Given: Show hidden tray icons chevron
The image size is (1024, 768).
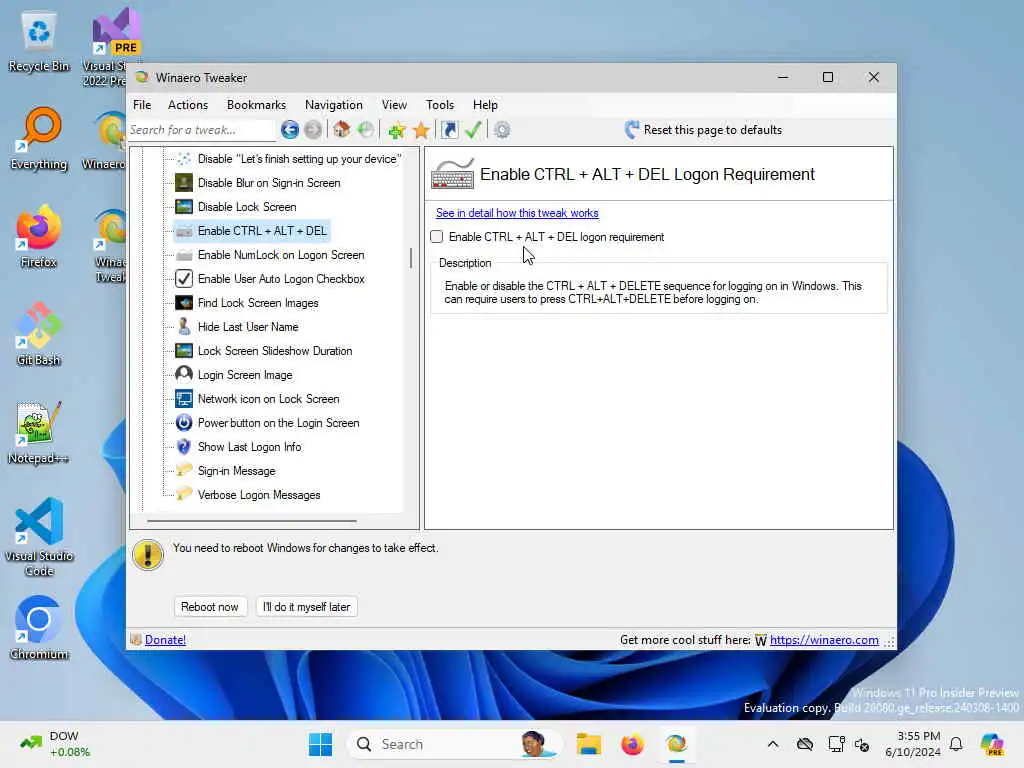Looking at the screenshot, I should tap(773, 744).
